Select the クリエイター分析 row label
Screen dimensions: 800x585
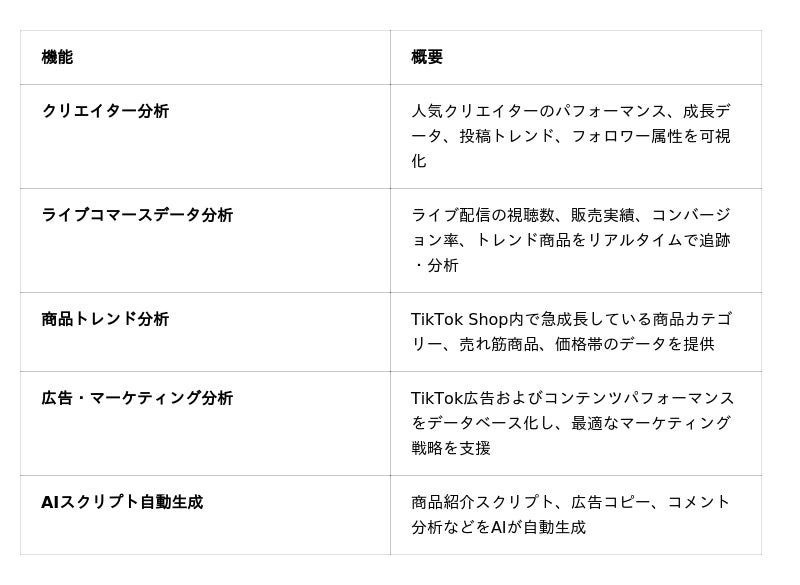(105, 111)
